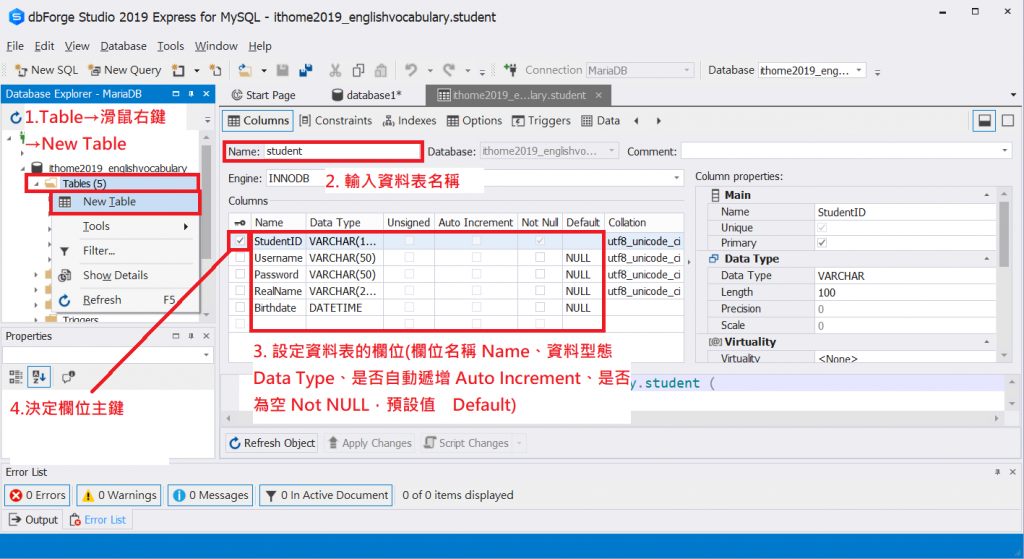Open the Database menu
This screenshot has width=1024, height=559.
(x=123, y=46)
